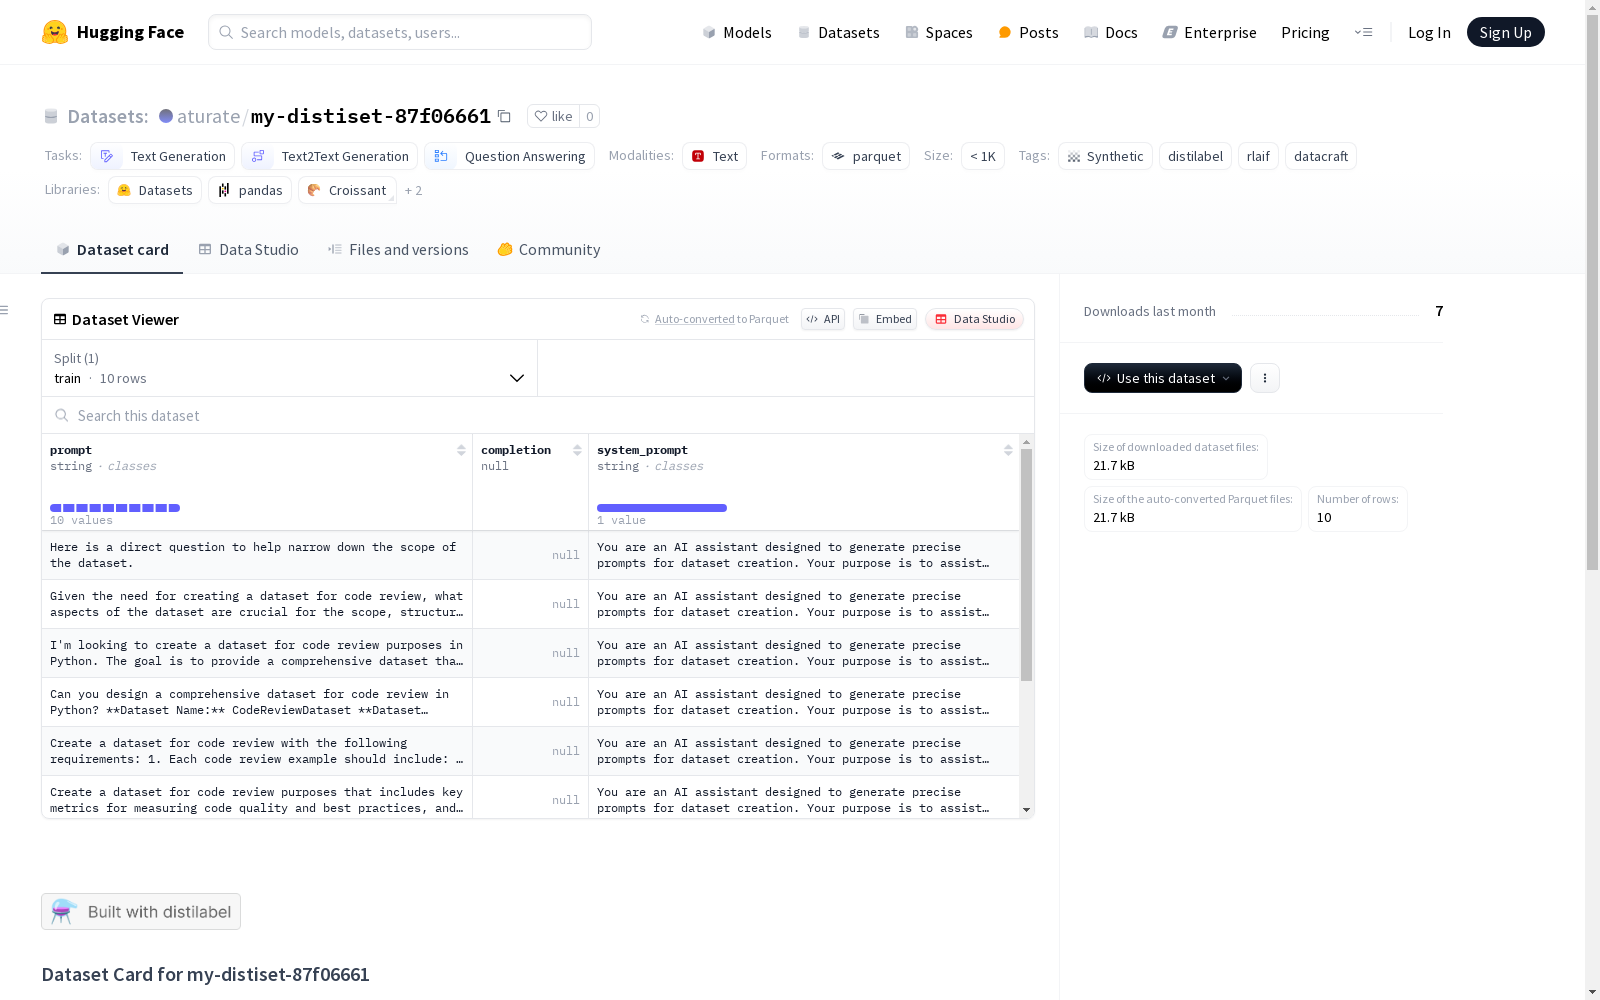Click the aturate user avatar icon
The image size is (1600, 1000).
(166, 116)
